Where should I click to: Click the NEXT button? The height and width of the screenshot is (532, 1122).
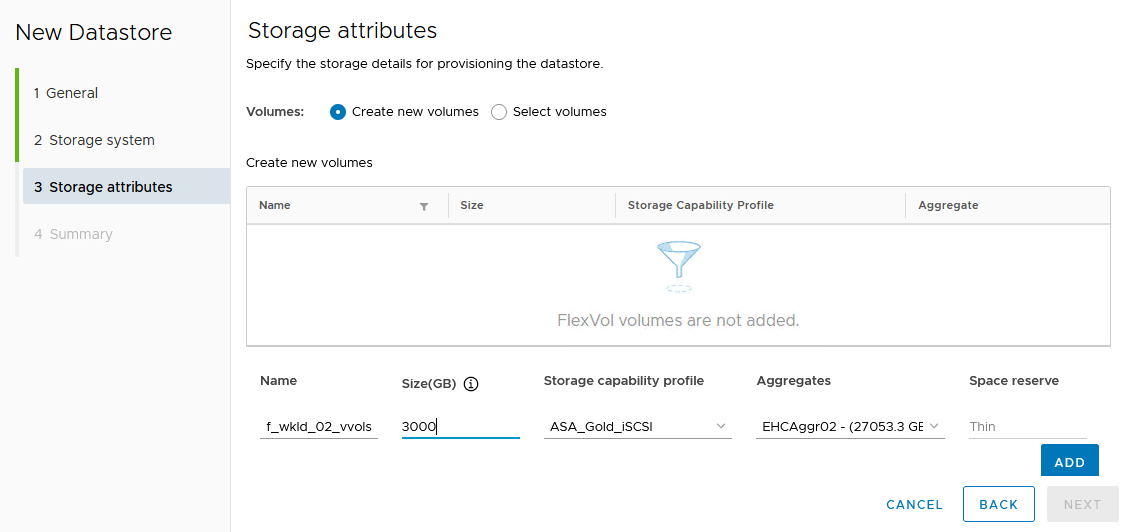(x=1082, y=505)
